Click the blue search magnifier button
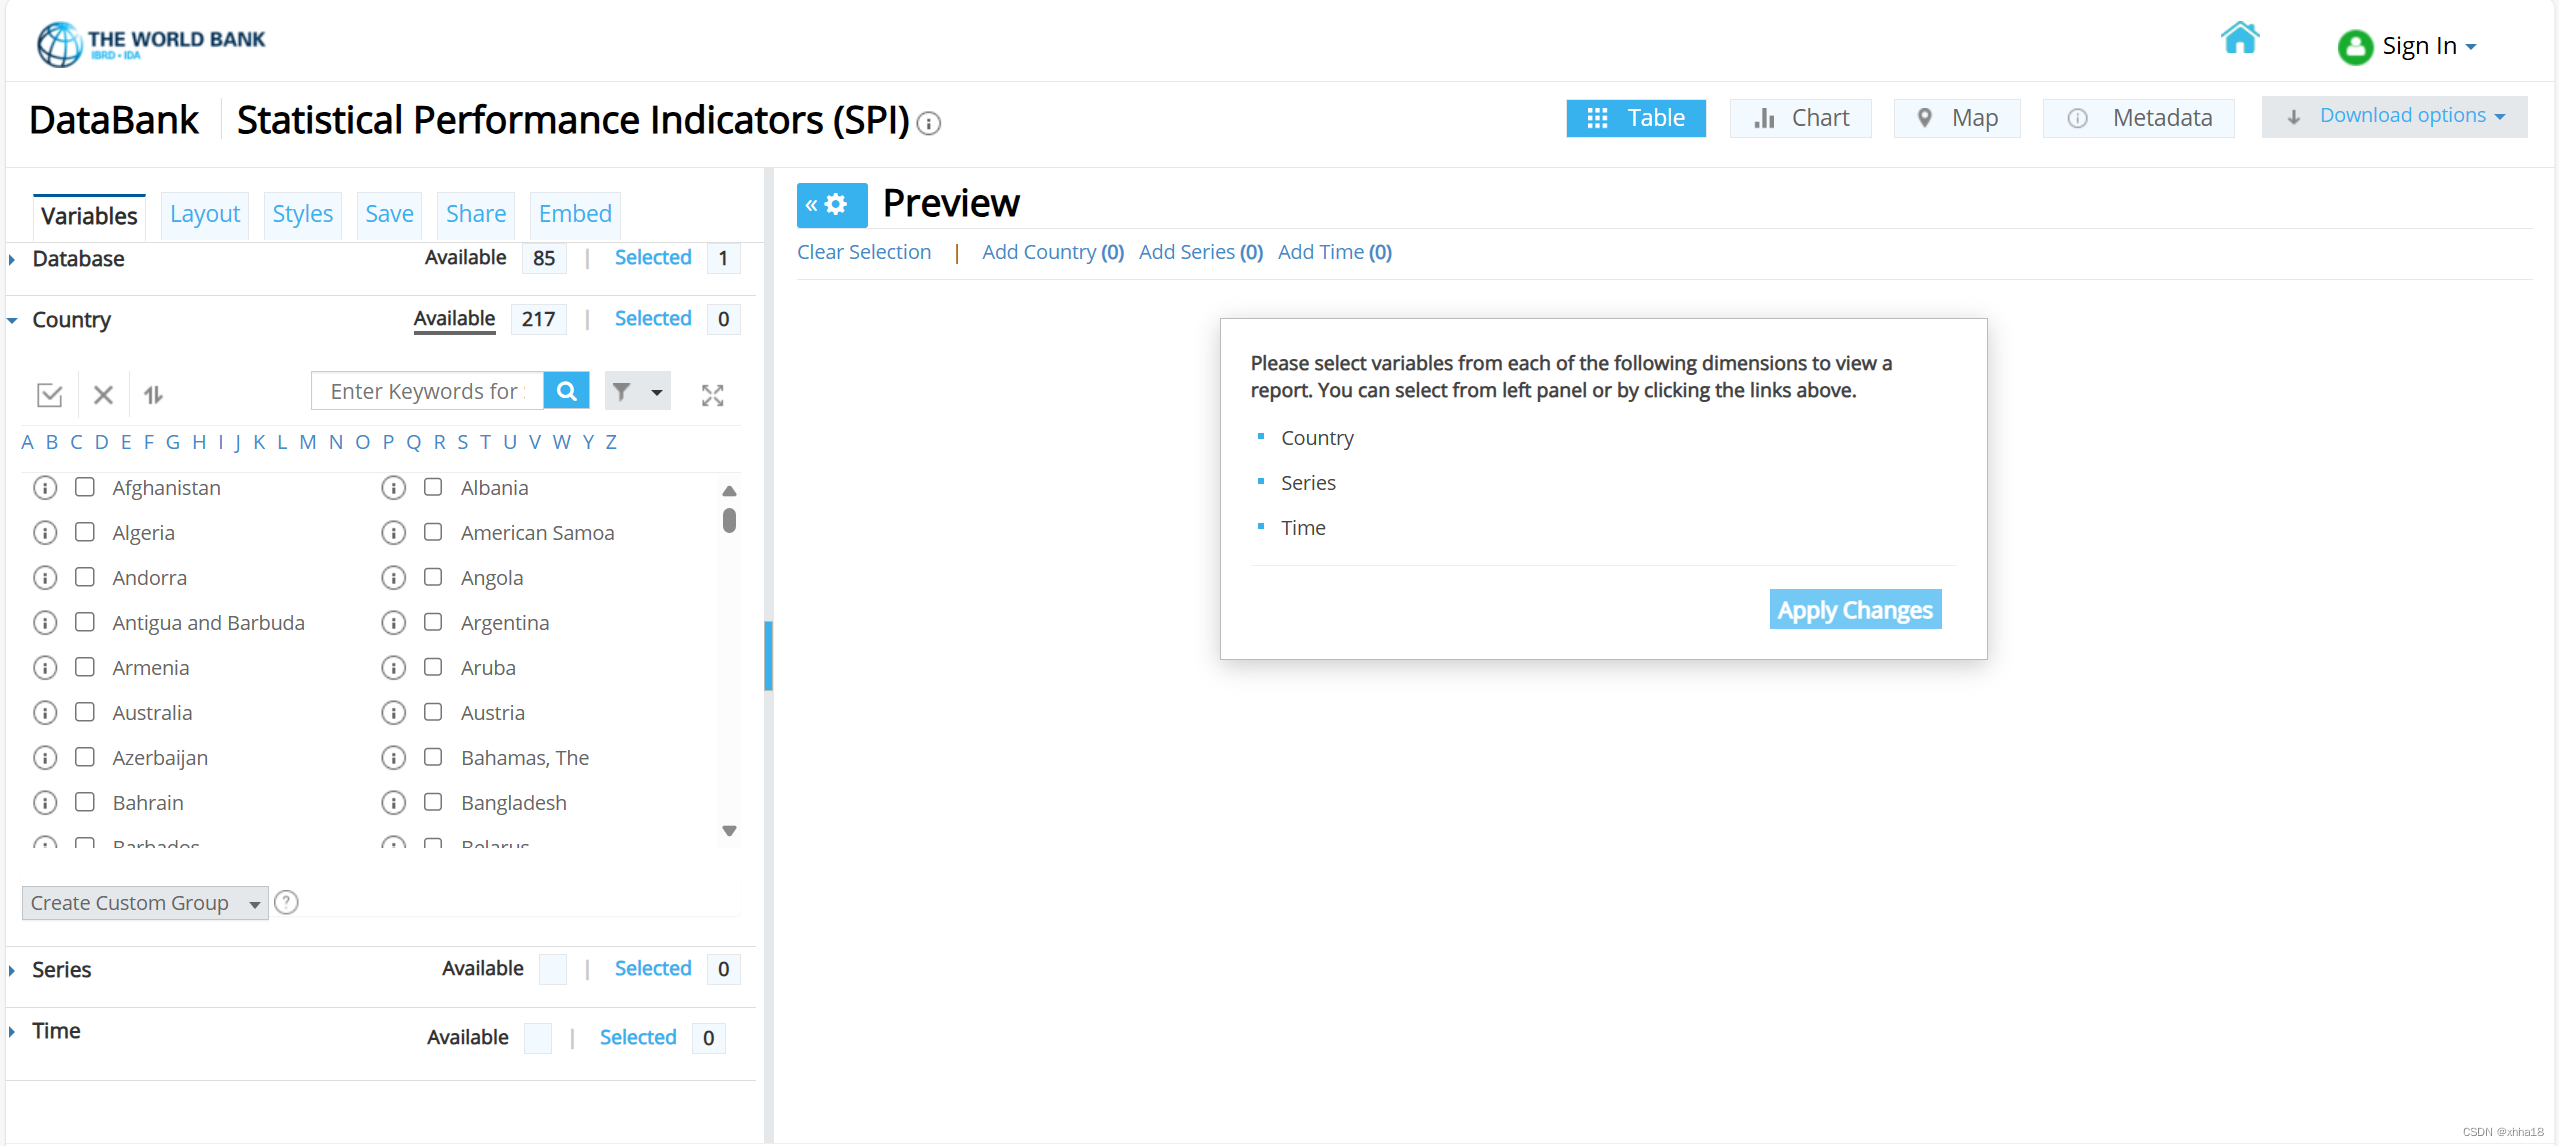 [566, 391]
